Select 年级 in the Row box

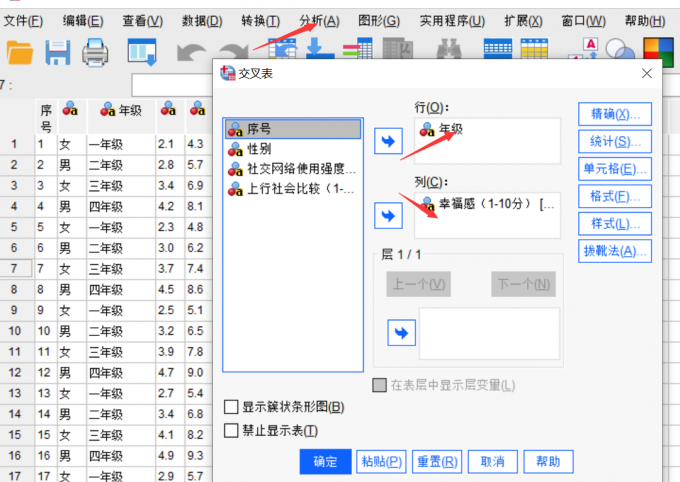[x=487, y=129]
